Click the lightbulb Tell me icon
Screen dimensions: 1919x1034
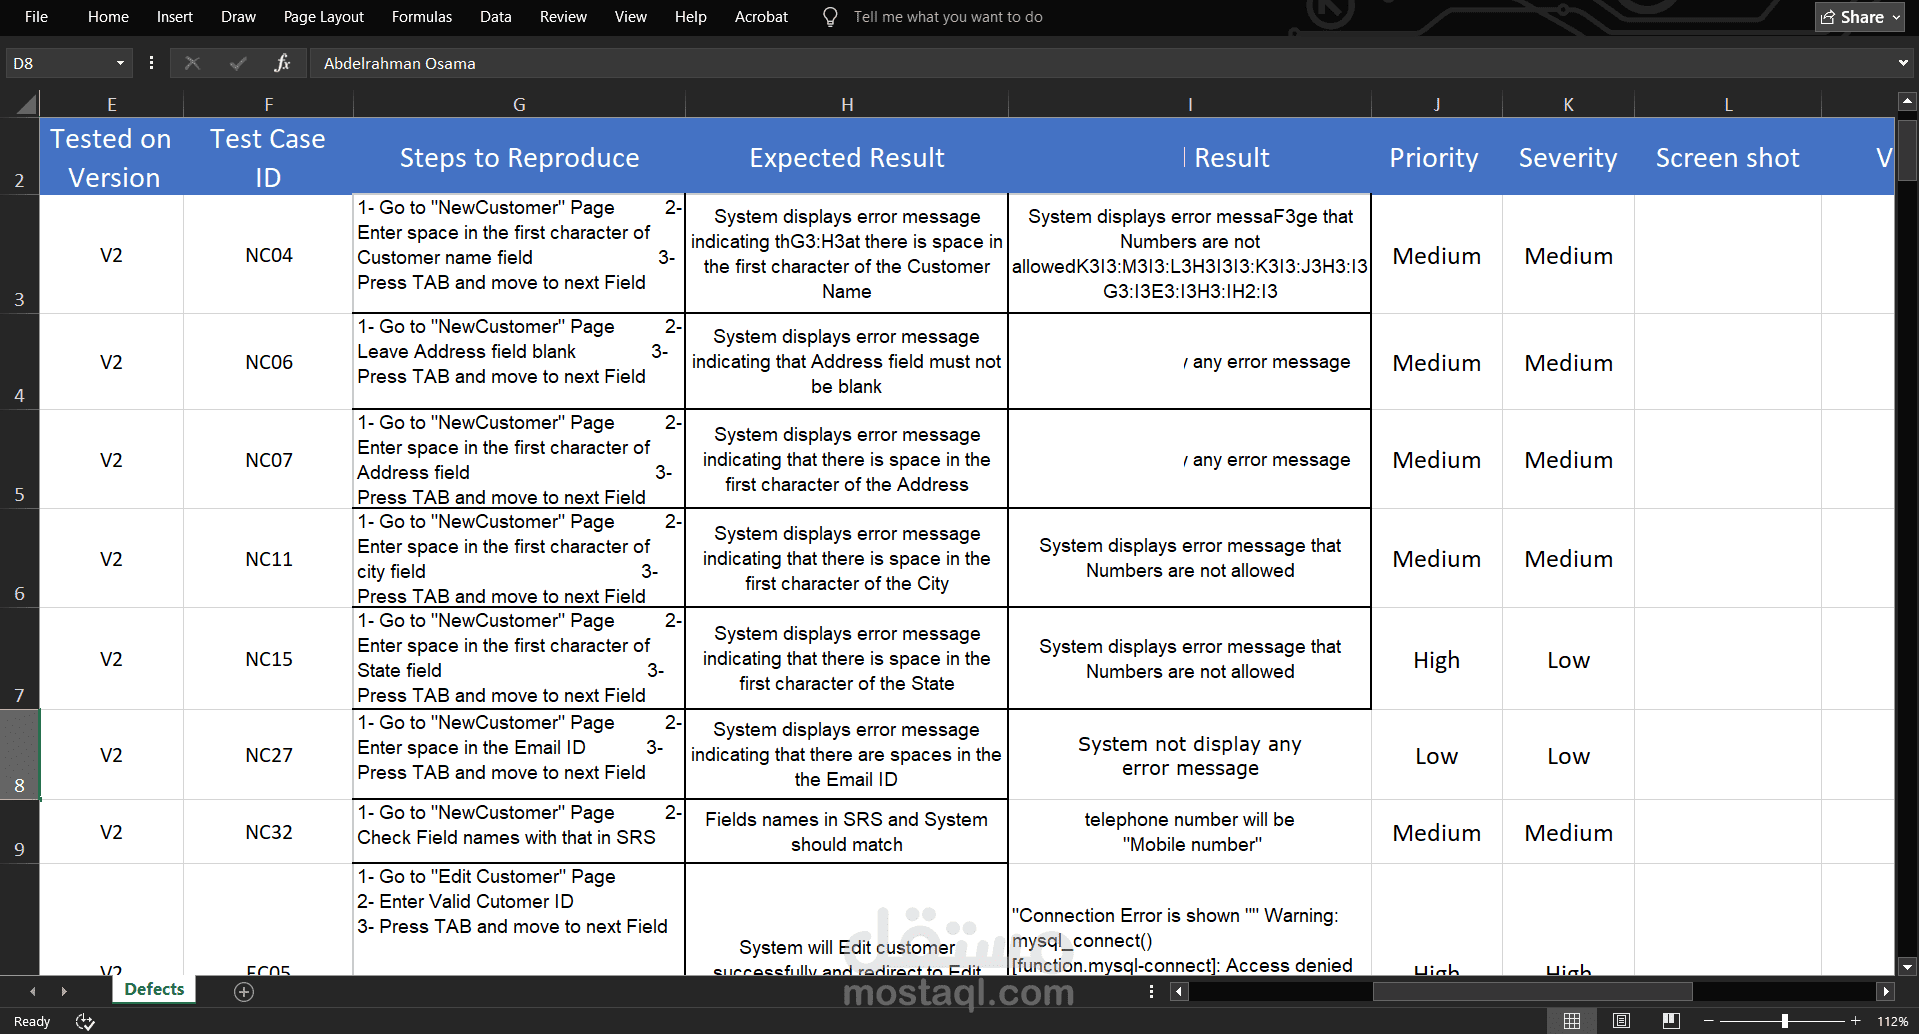(830, 17)
